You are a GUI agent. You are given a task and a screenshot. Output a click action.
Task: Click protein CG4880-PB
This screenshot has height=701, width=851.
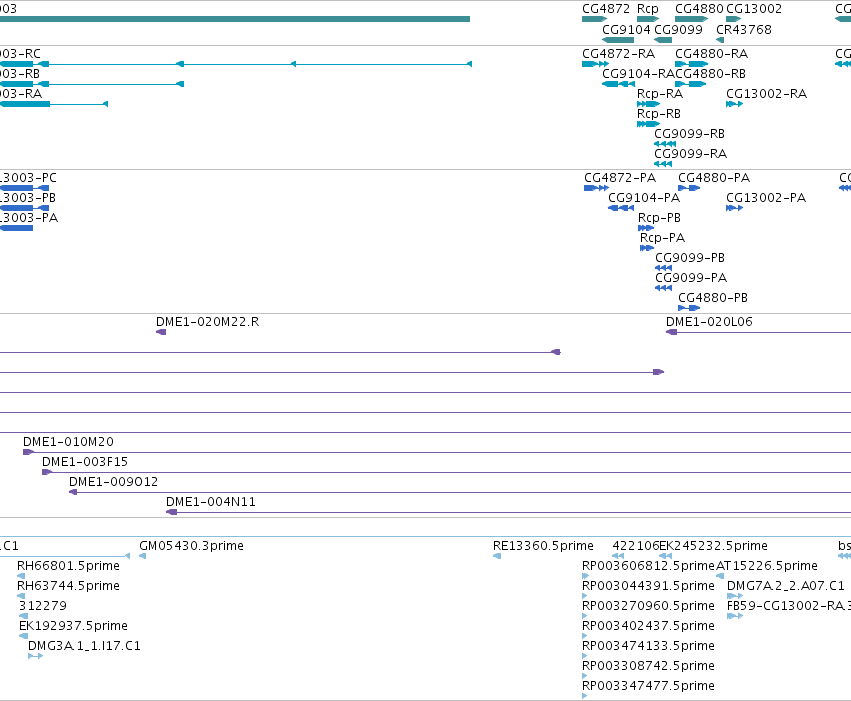click(x=713, y=298)
